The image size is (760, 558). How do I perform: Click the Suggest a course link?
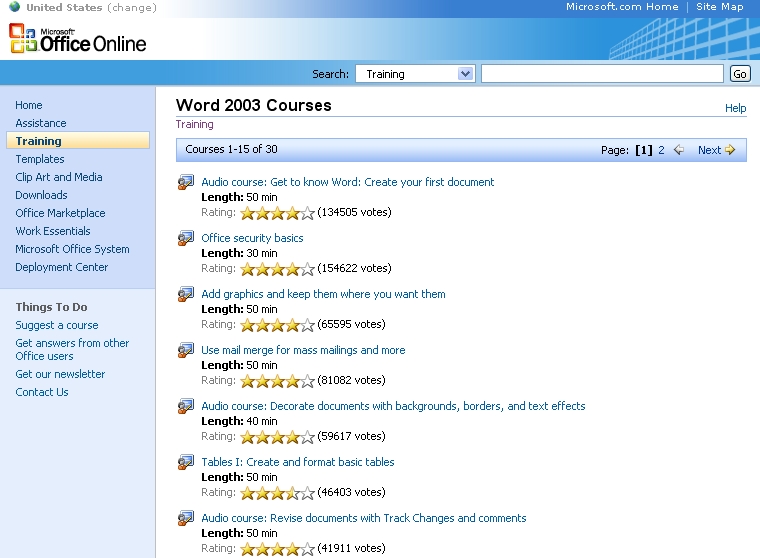click(57, 325)
